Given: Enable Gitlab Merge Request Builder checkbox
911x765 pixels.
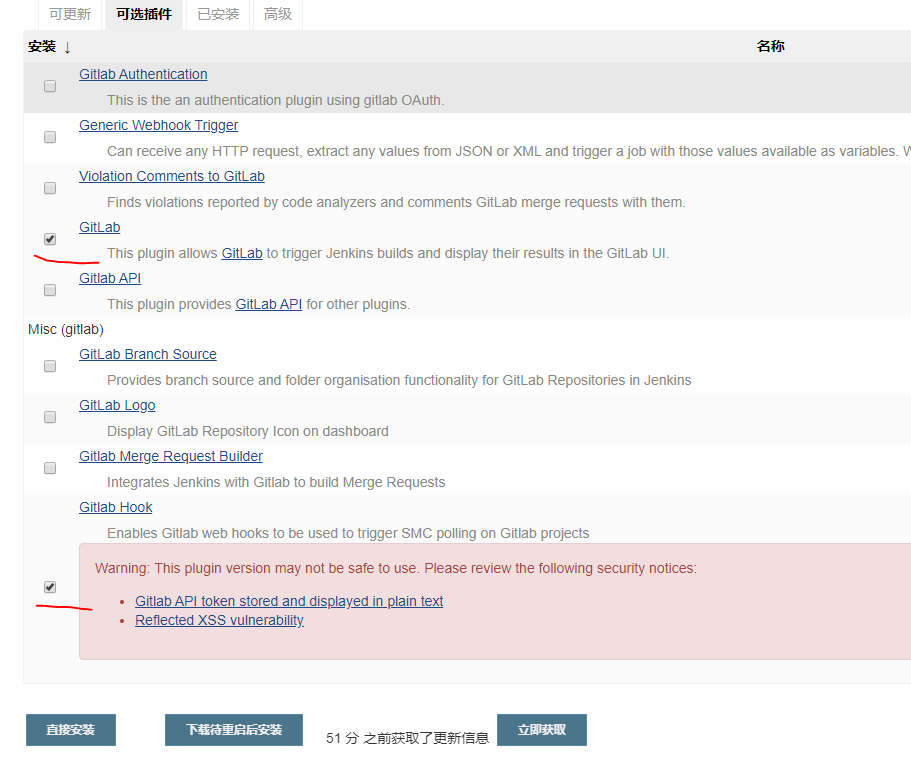Looking at the screenshot, I should 50,468.
